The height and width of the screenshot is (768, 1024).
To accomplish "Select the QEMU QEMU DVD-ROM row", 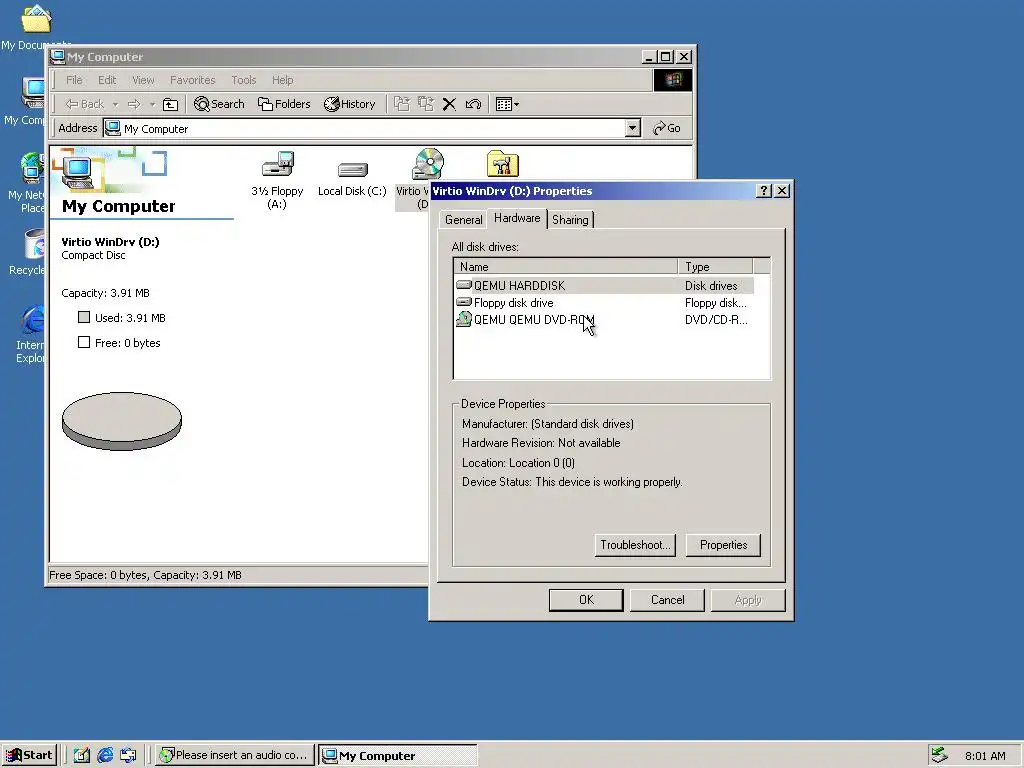I will 604,319.
